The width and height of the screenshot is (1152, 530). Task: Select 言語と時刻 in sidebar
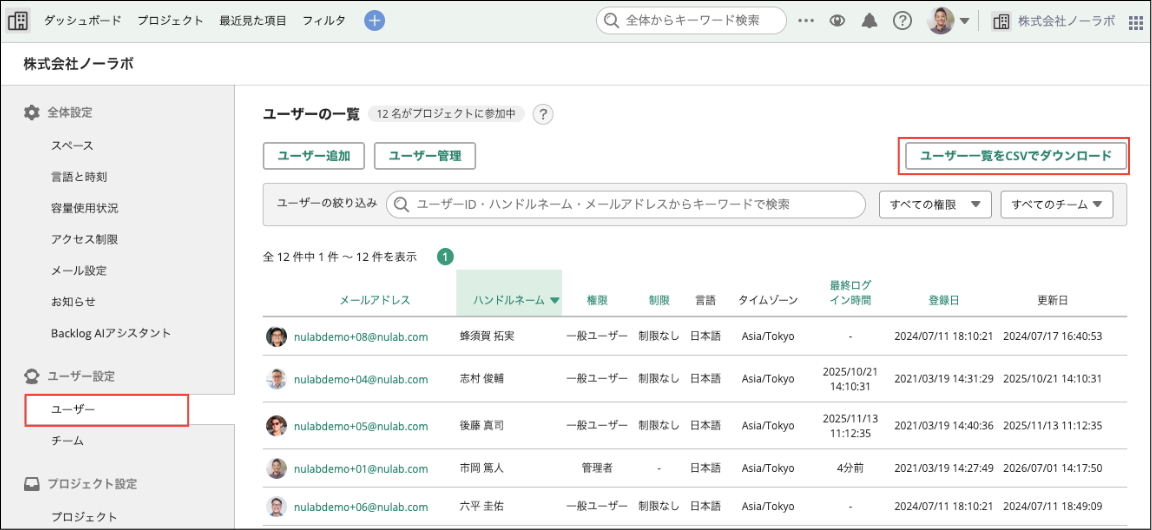78,176
